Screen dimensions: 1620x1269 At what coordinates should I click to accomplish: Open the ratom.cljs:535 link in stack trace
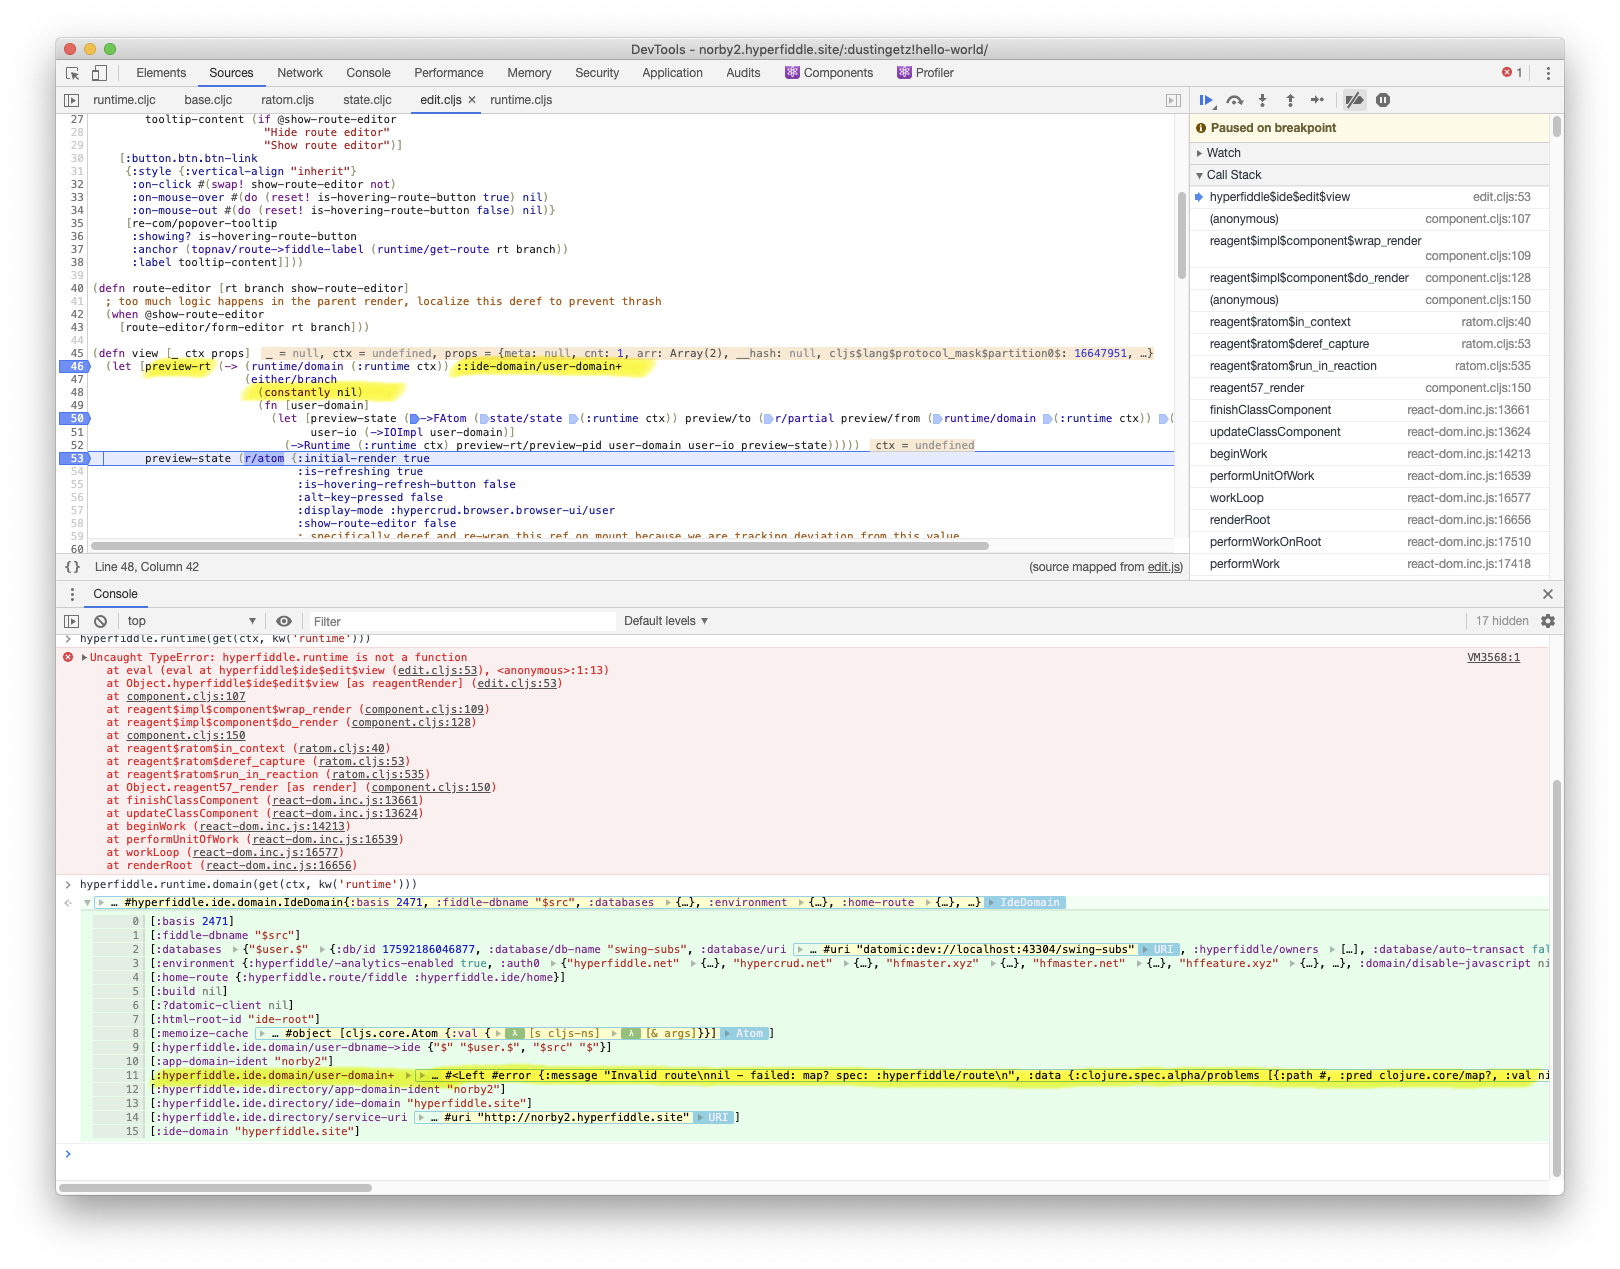376,775
